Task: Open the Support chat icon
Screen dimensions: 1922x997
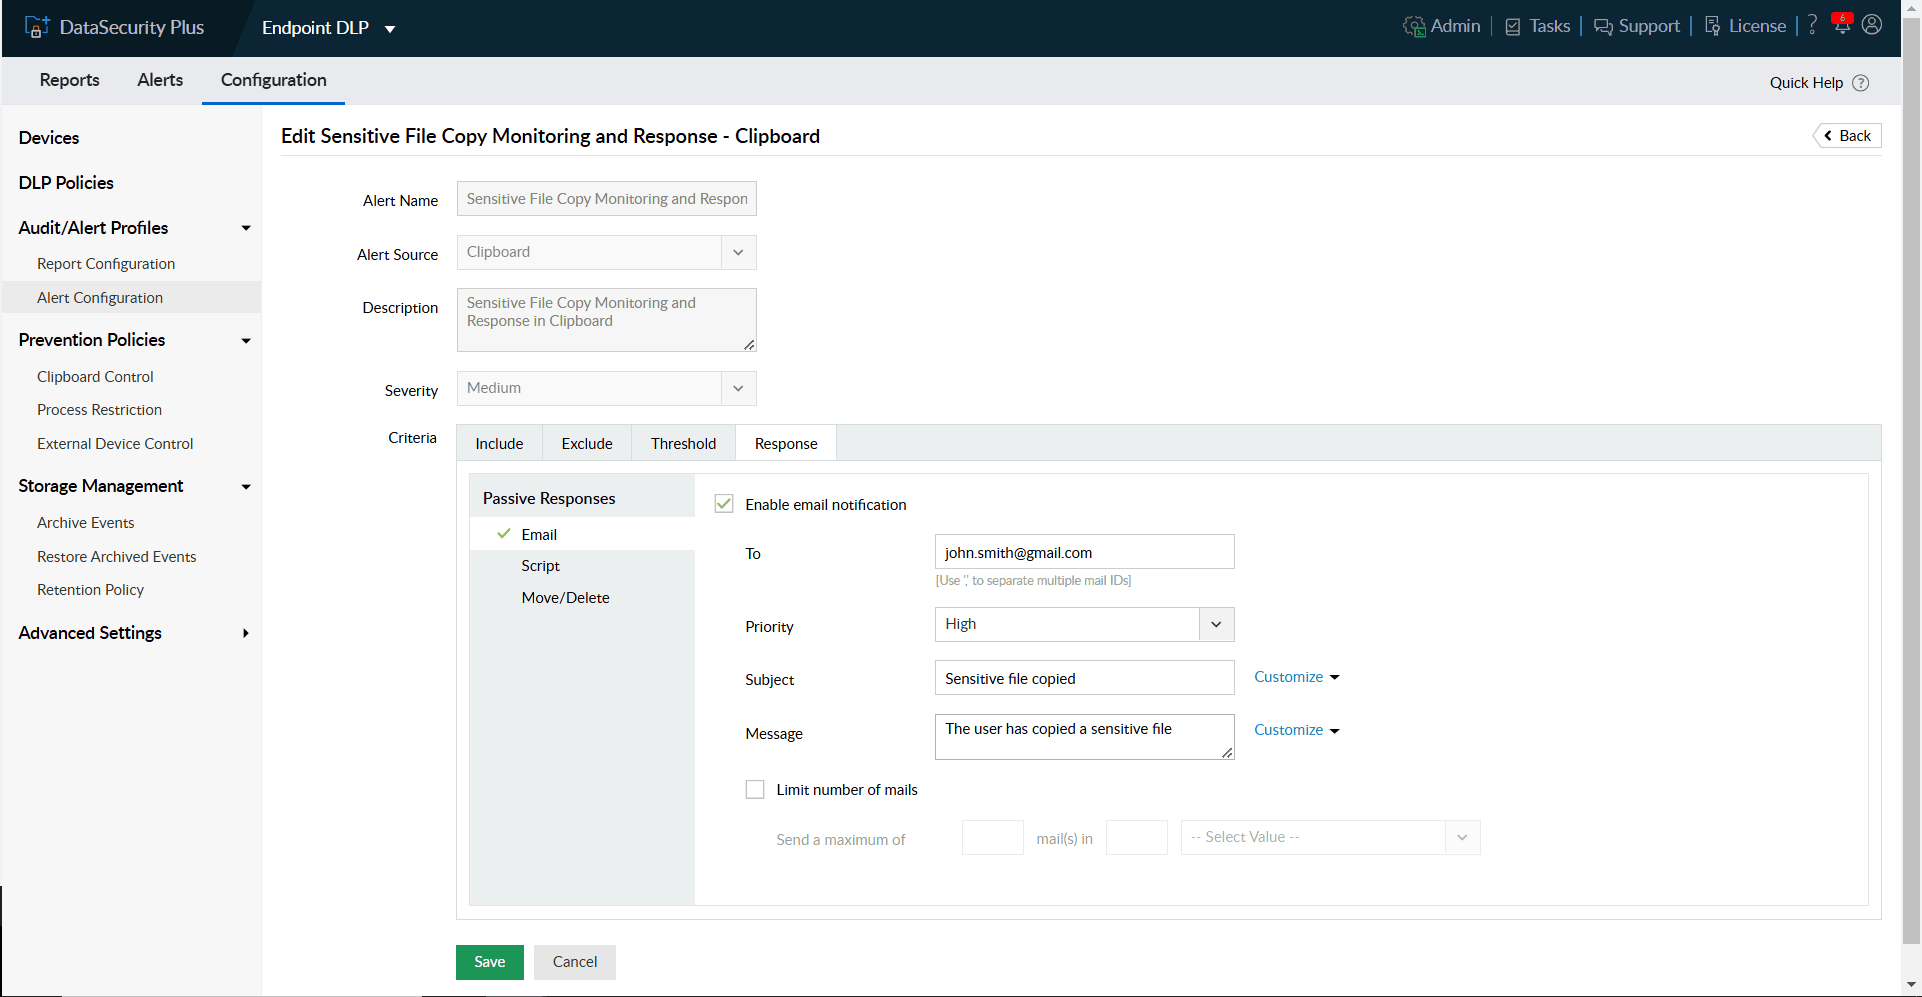Action: tap(1603, 27)
